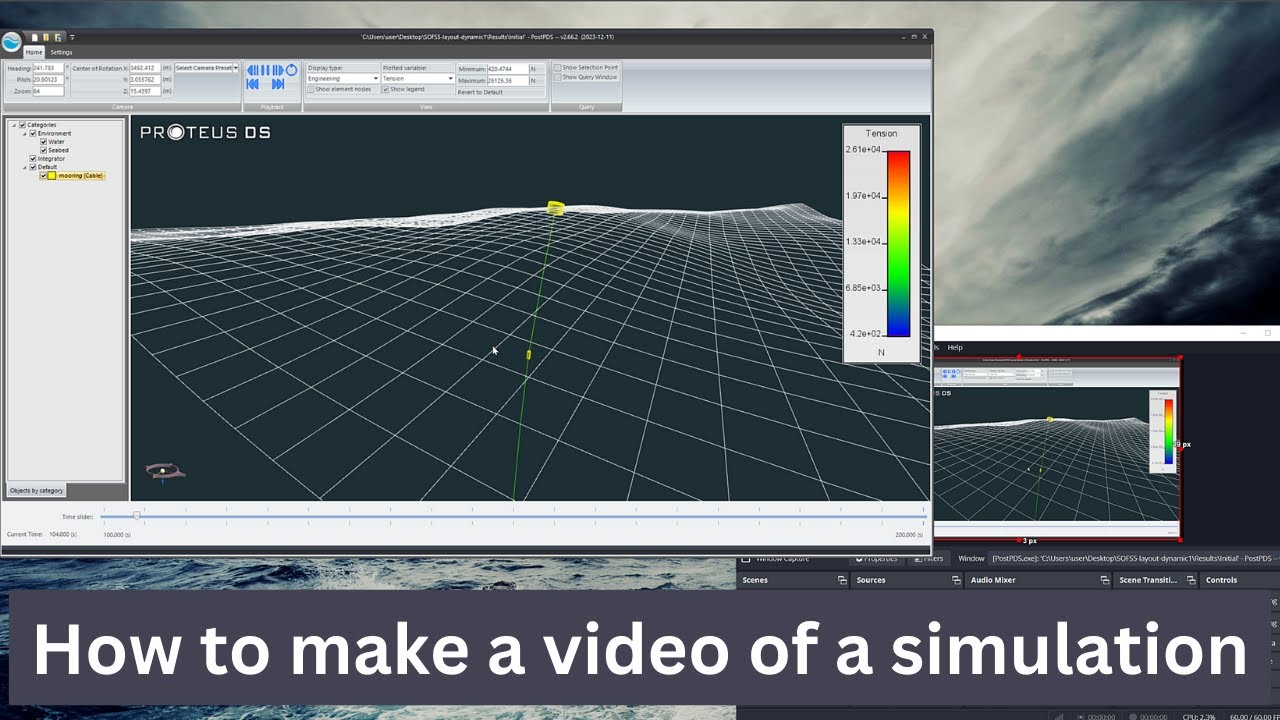This screenshot has width=1280, height=720.
Task: Jump to start of simulation playback
Action: [x=252, y=84]
